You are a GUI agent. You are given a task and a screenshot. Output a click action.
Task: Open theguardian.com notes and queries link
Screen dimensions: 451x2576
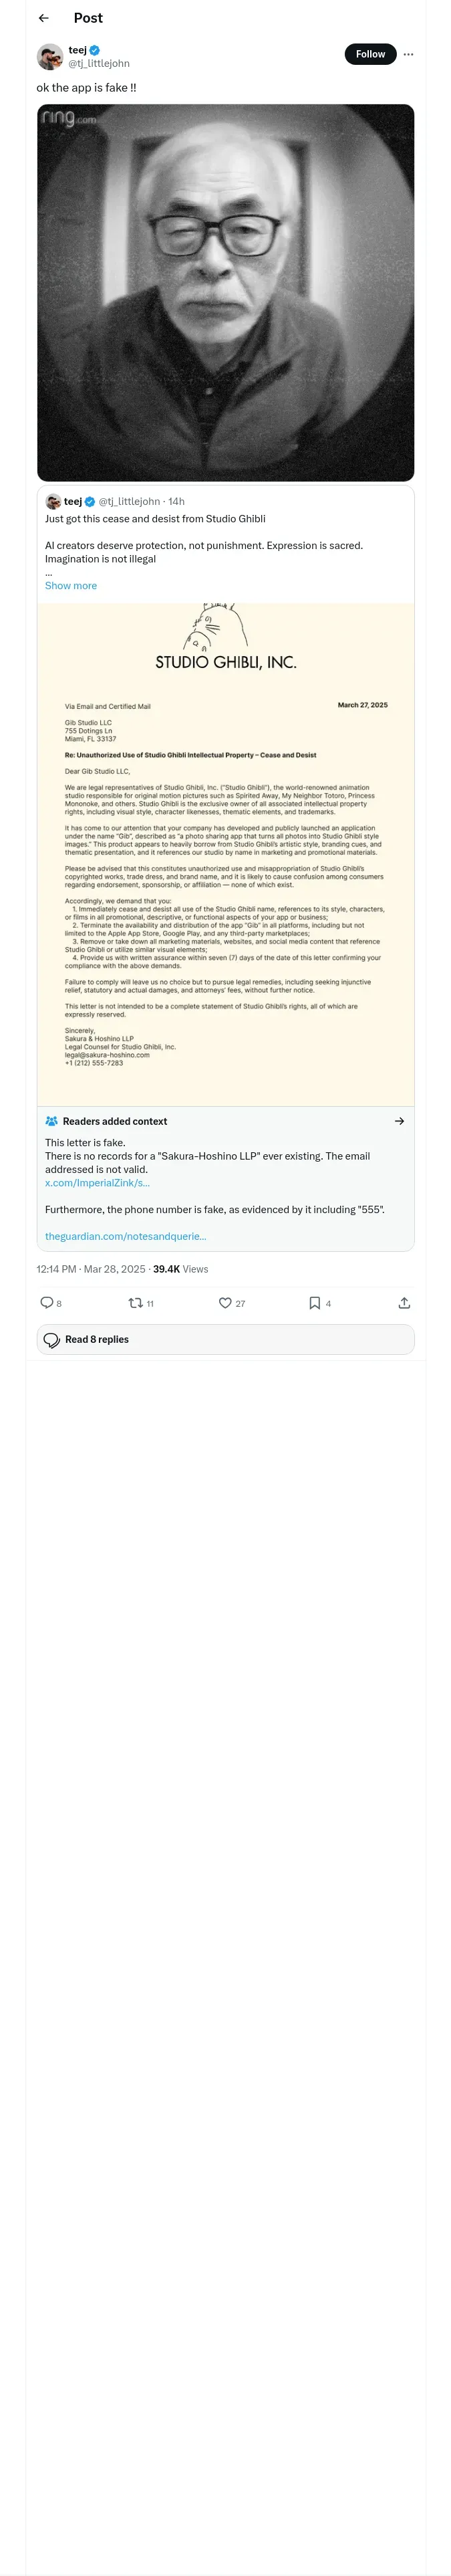126,1236
